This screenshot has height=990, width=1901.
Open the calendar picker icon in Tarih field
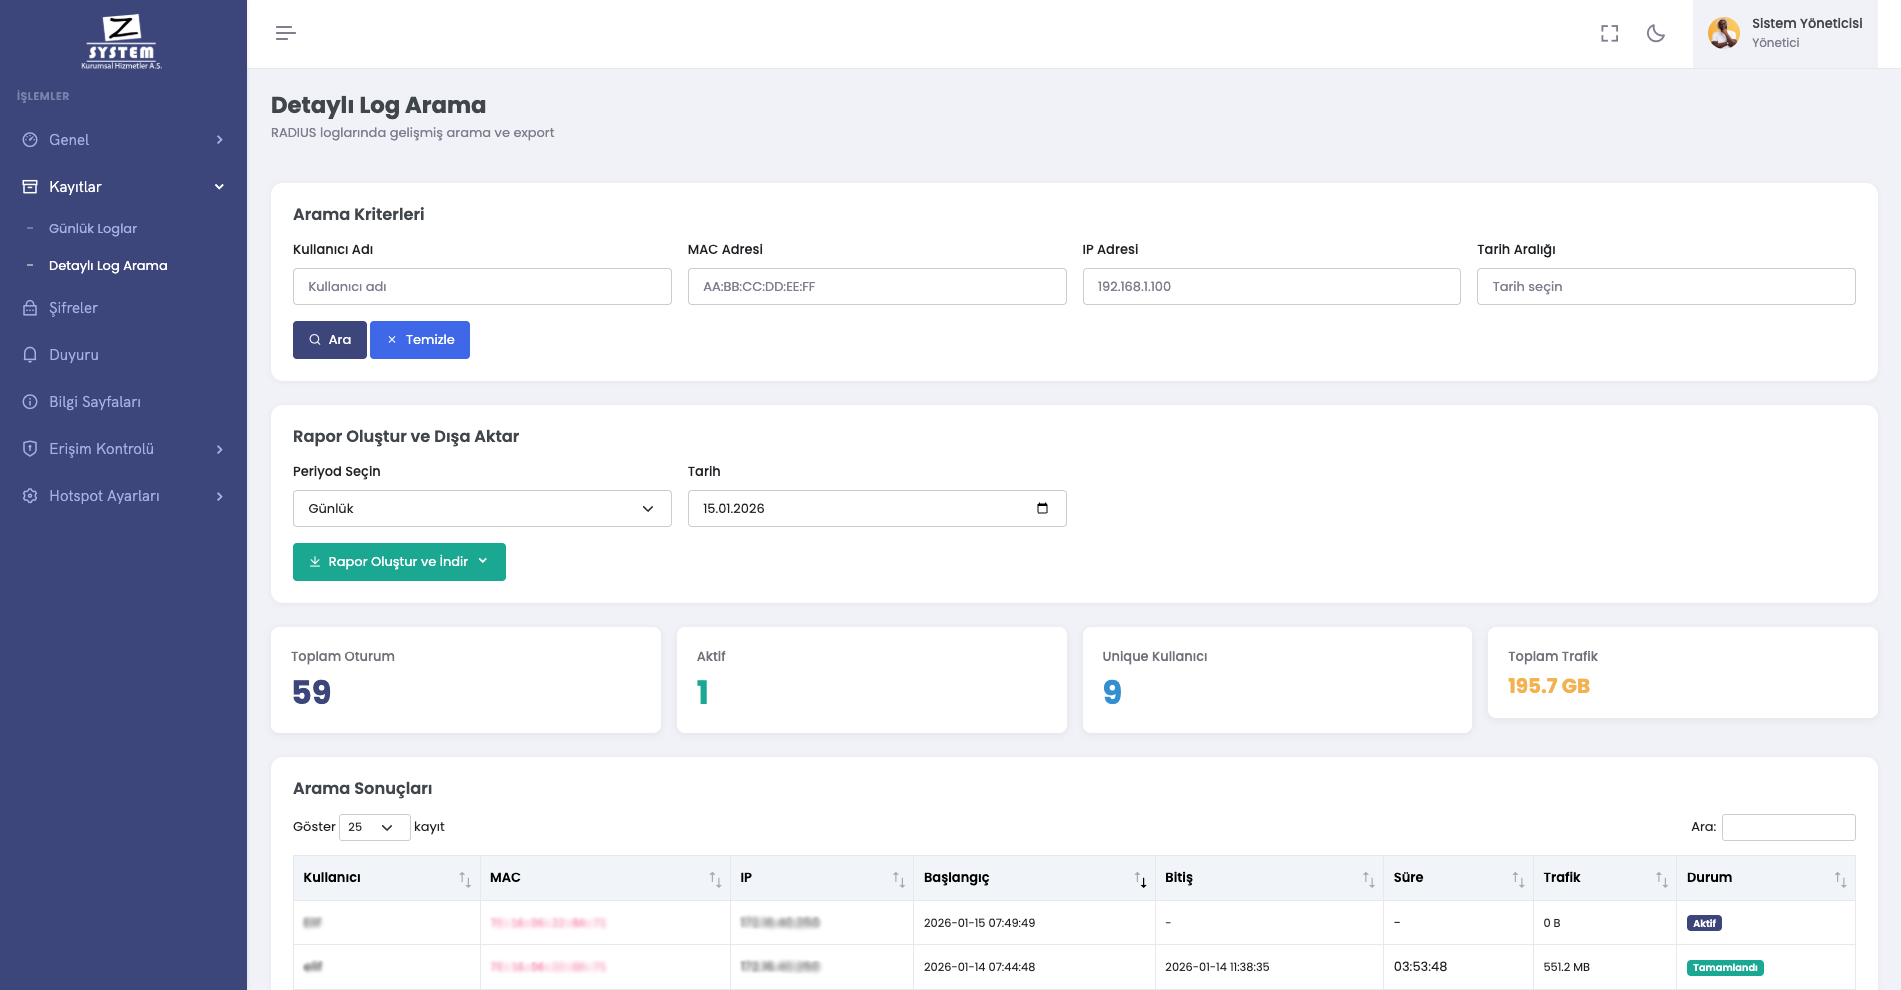point(1042,508)
